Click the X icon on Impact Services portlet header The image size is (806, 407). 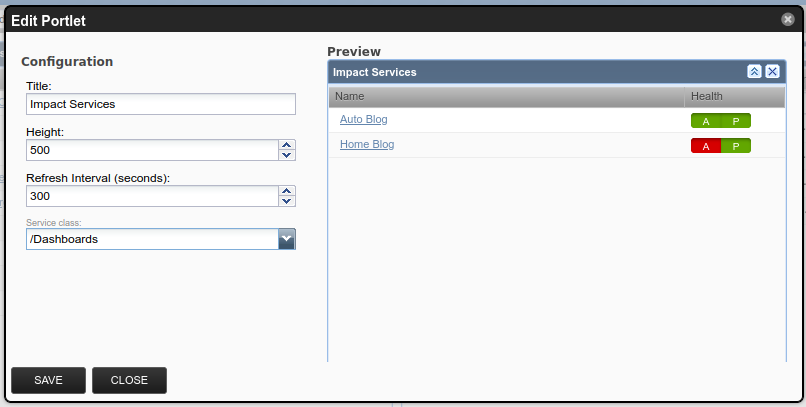pyautogui.click(x=772, y=72)
